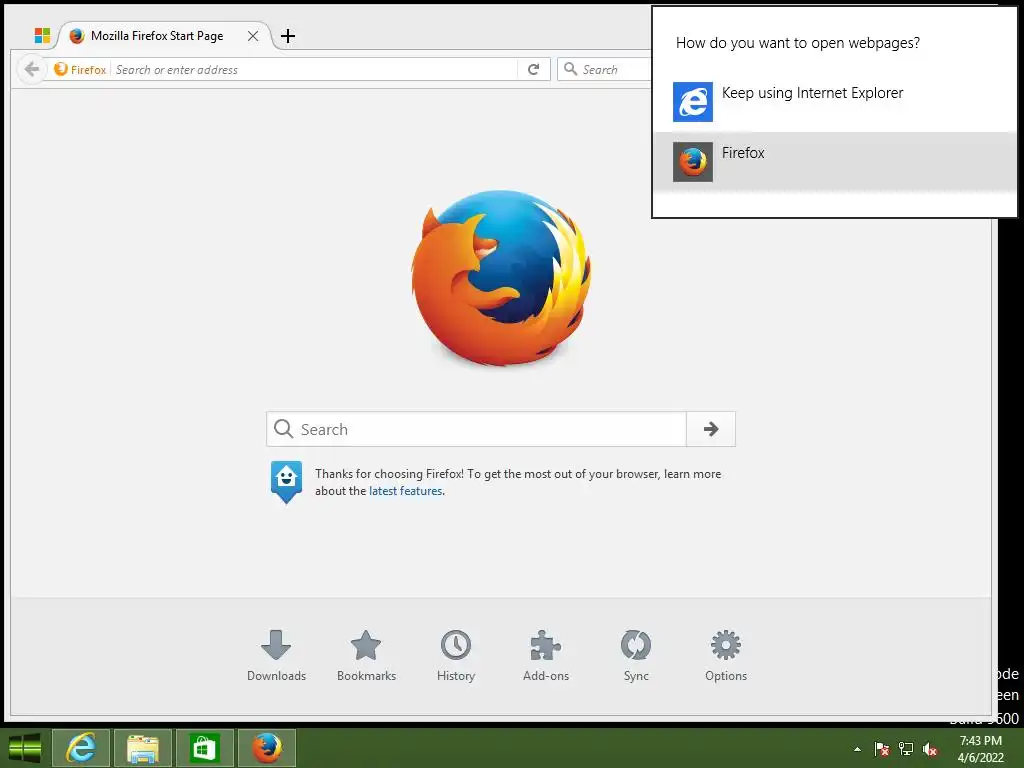
Task: Click the network status tray icon
Action: (906, 749)
